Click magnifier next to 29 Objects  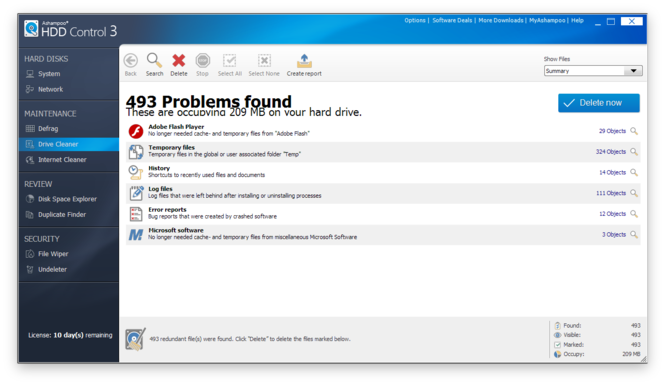(634, 131)
